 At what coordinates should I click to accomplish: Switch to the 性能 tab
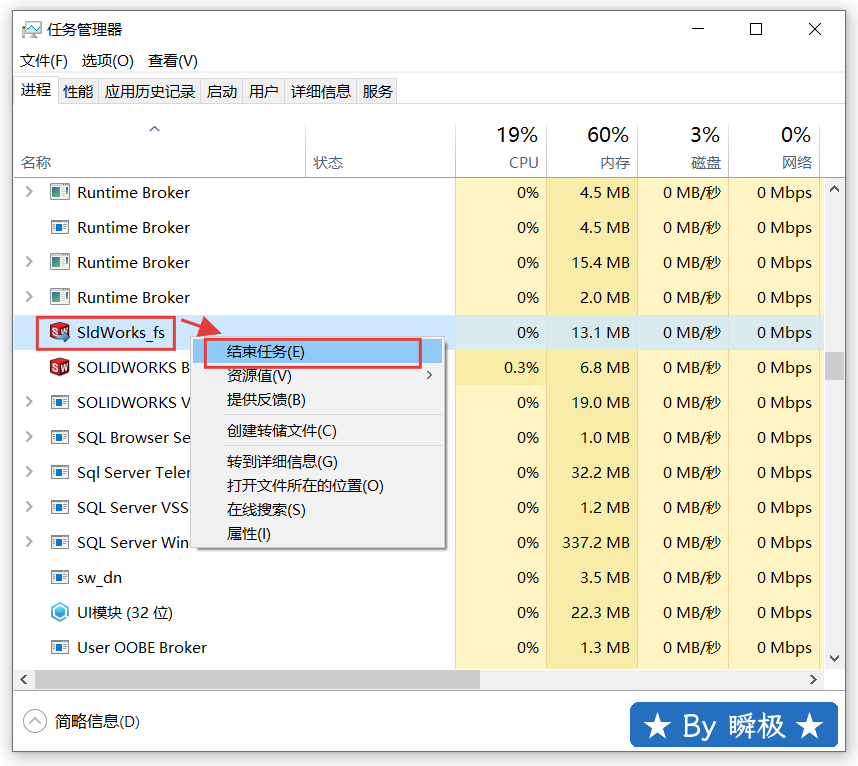(78, 91)
